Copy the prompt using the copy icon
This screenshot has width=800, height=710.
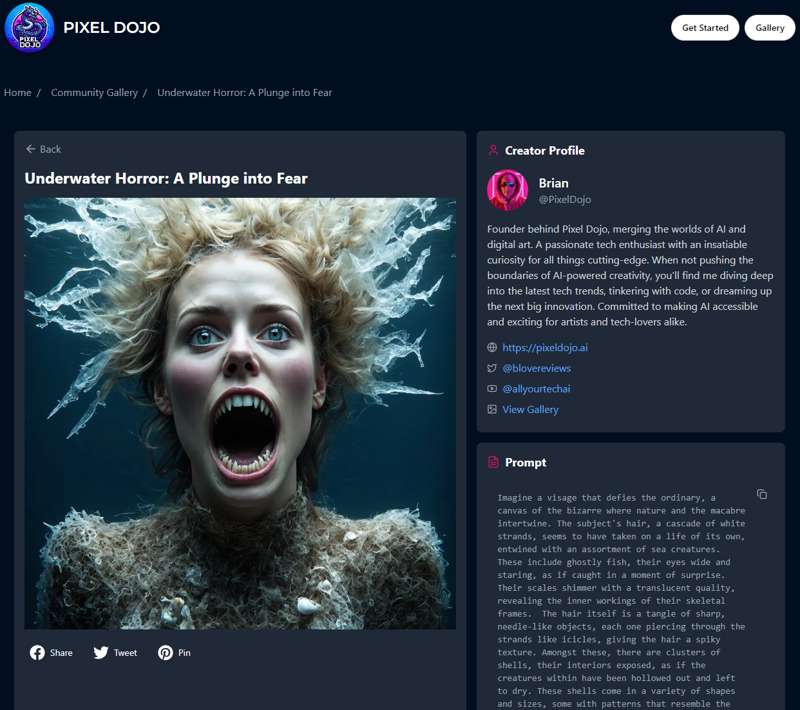tap(761, 494)
